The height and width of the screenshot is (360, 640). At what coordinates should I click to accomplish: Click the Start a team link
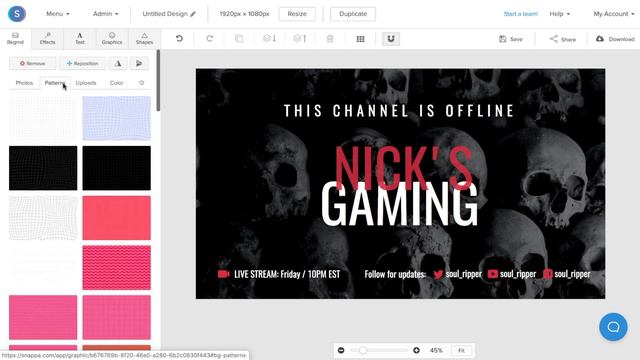520,14
